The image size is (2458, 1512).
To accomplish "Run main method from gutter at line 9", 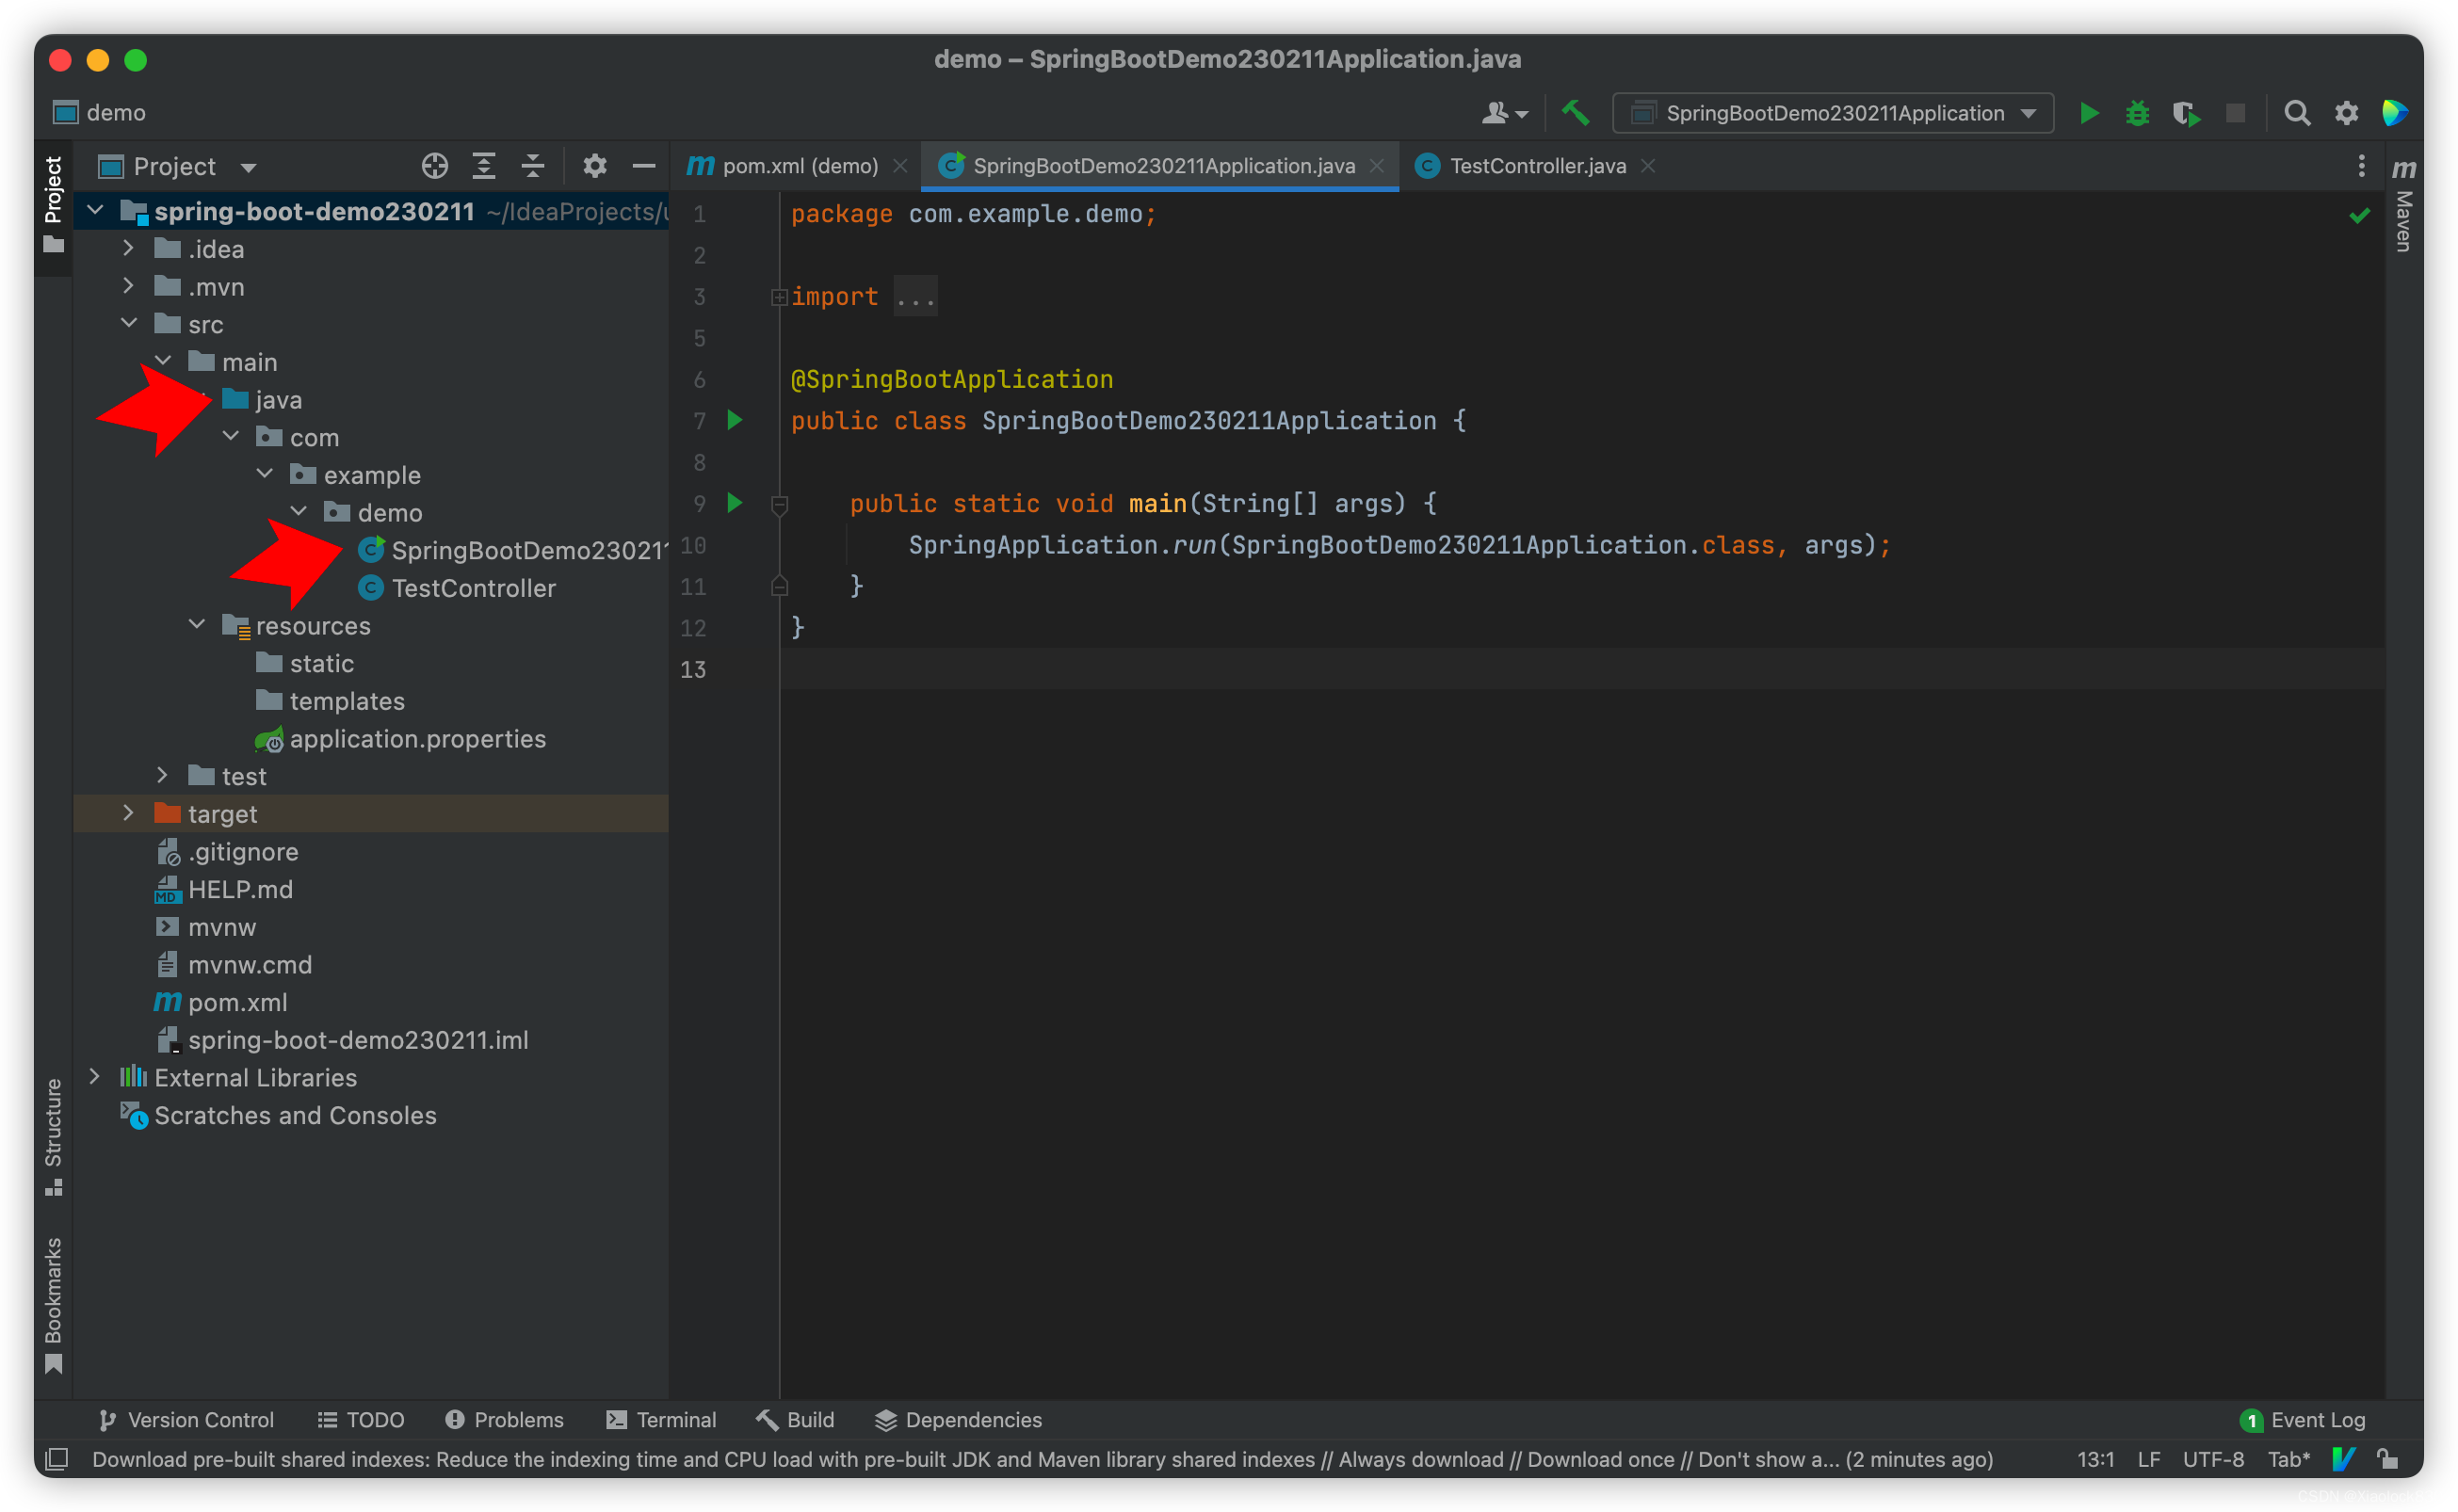I will click(x=735, y=503).
